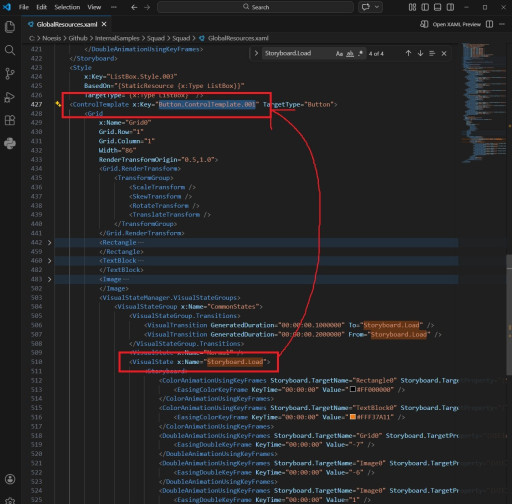Open the Search view in activity bar
The height and width of the screenshot is (504, 512).
point(10,50)
